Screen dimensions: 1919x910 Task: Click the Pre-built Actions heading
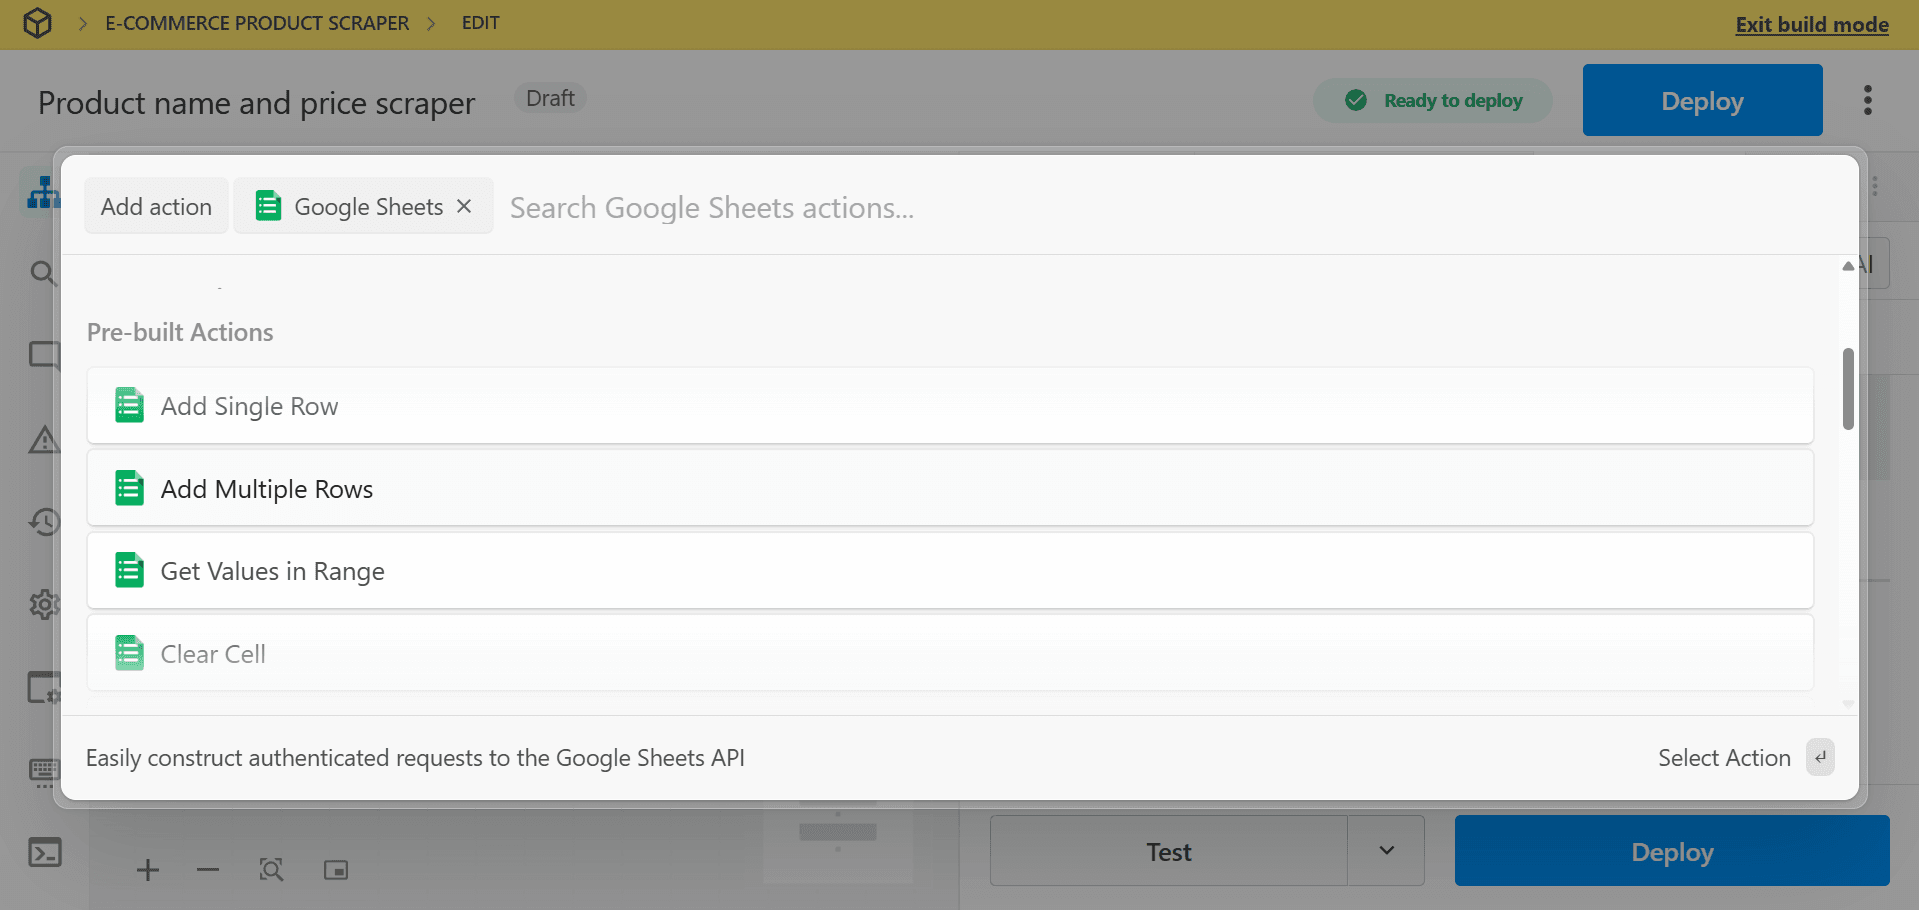click(180, 332)
